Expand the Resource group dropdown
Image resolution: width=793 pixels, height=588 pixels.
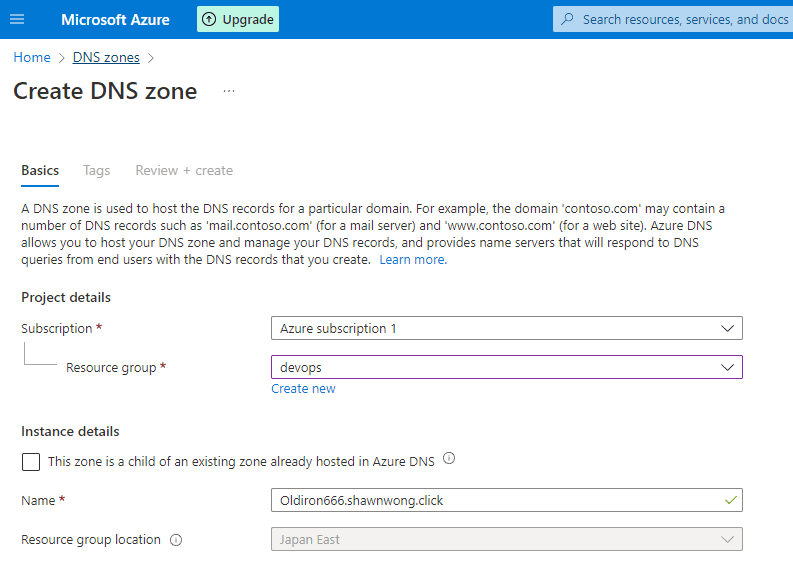point(506,367)
